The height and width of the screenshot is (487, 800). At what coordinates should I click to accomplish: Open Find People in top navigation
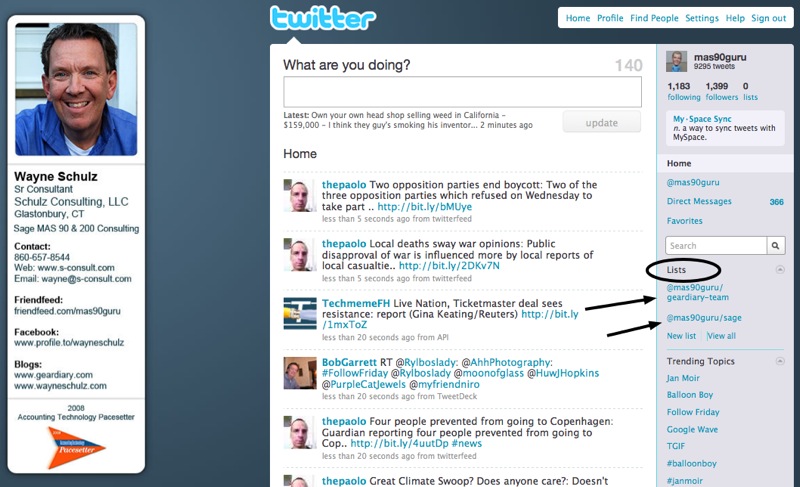click(x=654, y=18)
